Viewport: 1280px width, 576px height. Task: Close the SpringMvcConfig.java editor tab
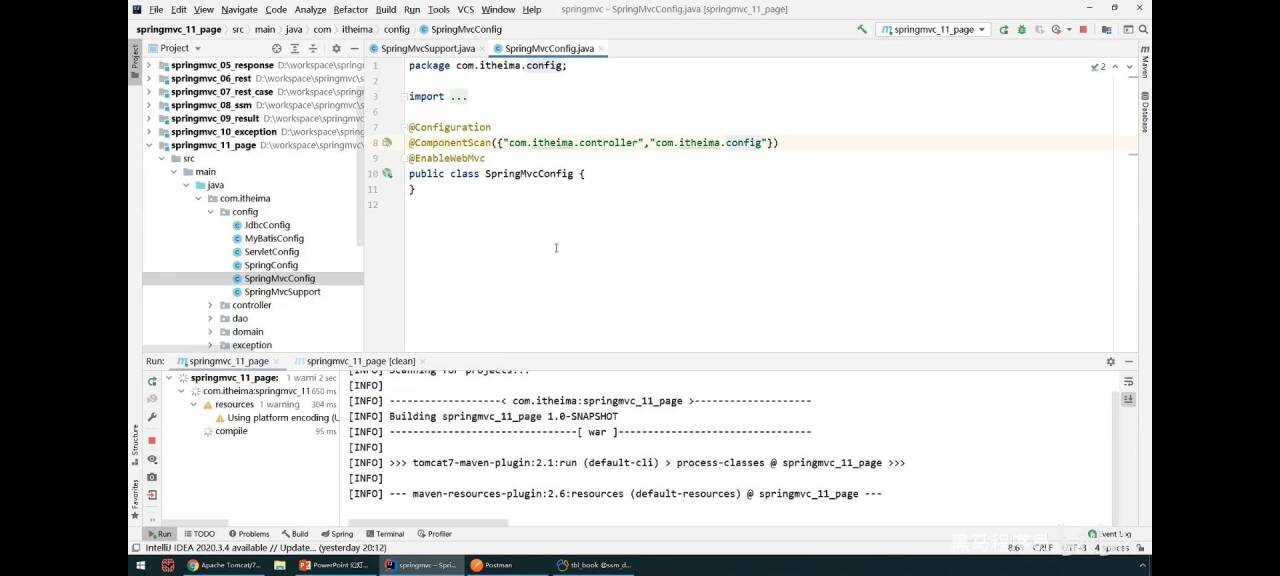(602, 48)
